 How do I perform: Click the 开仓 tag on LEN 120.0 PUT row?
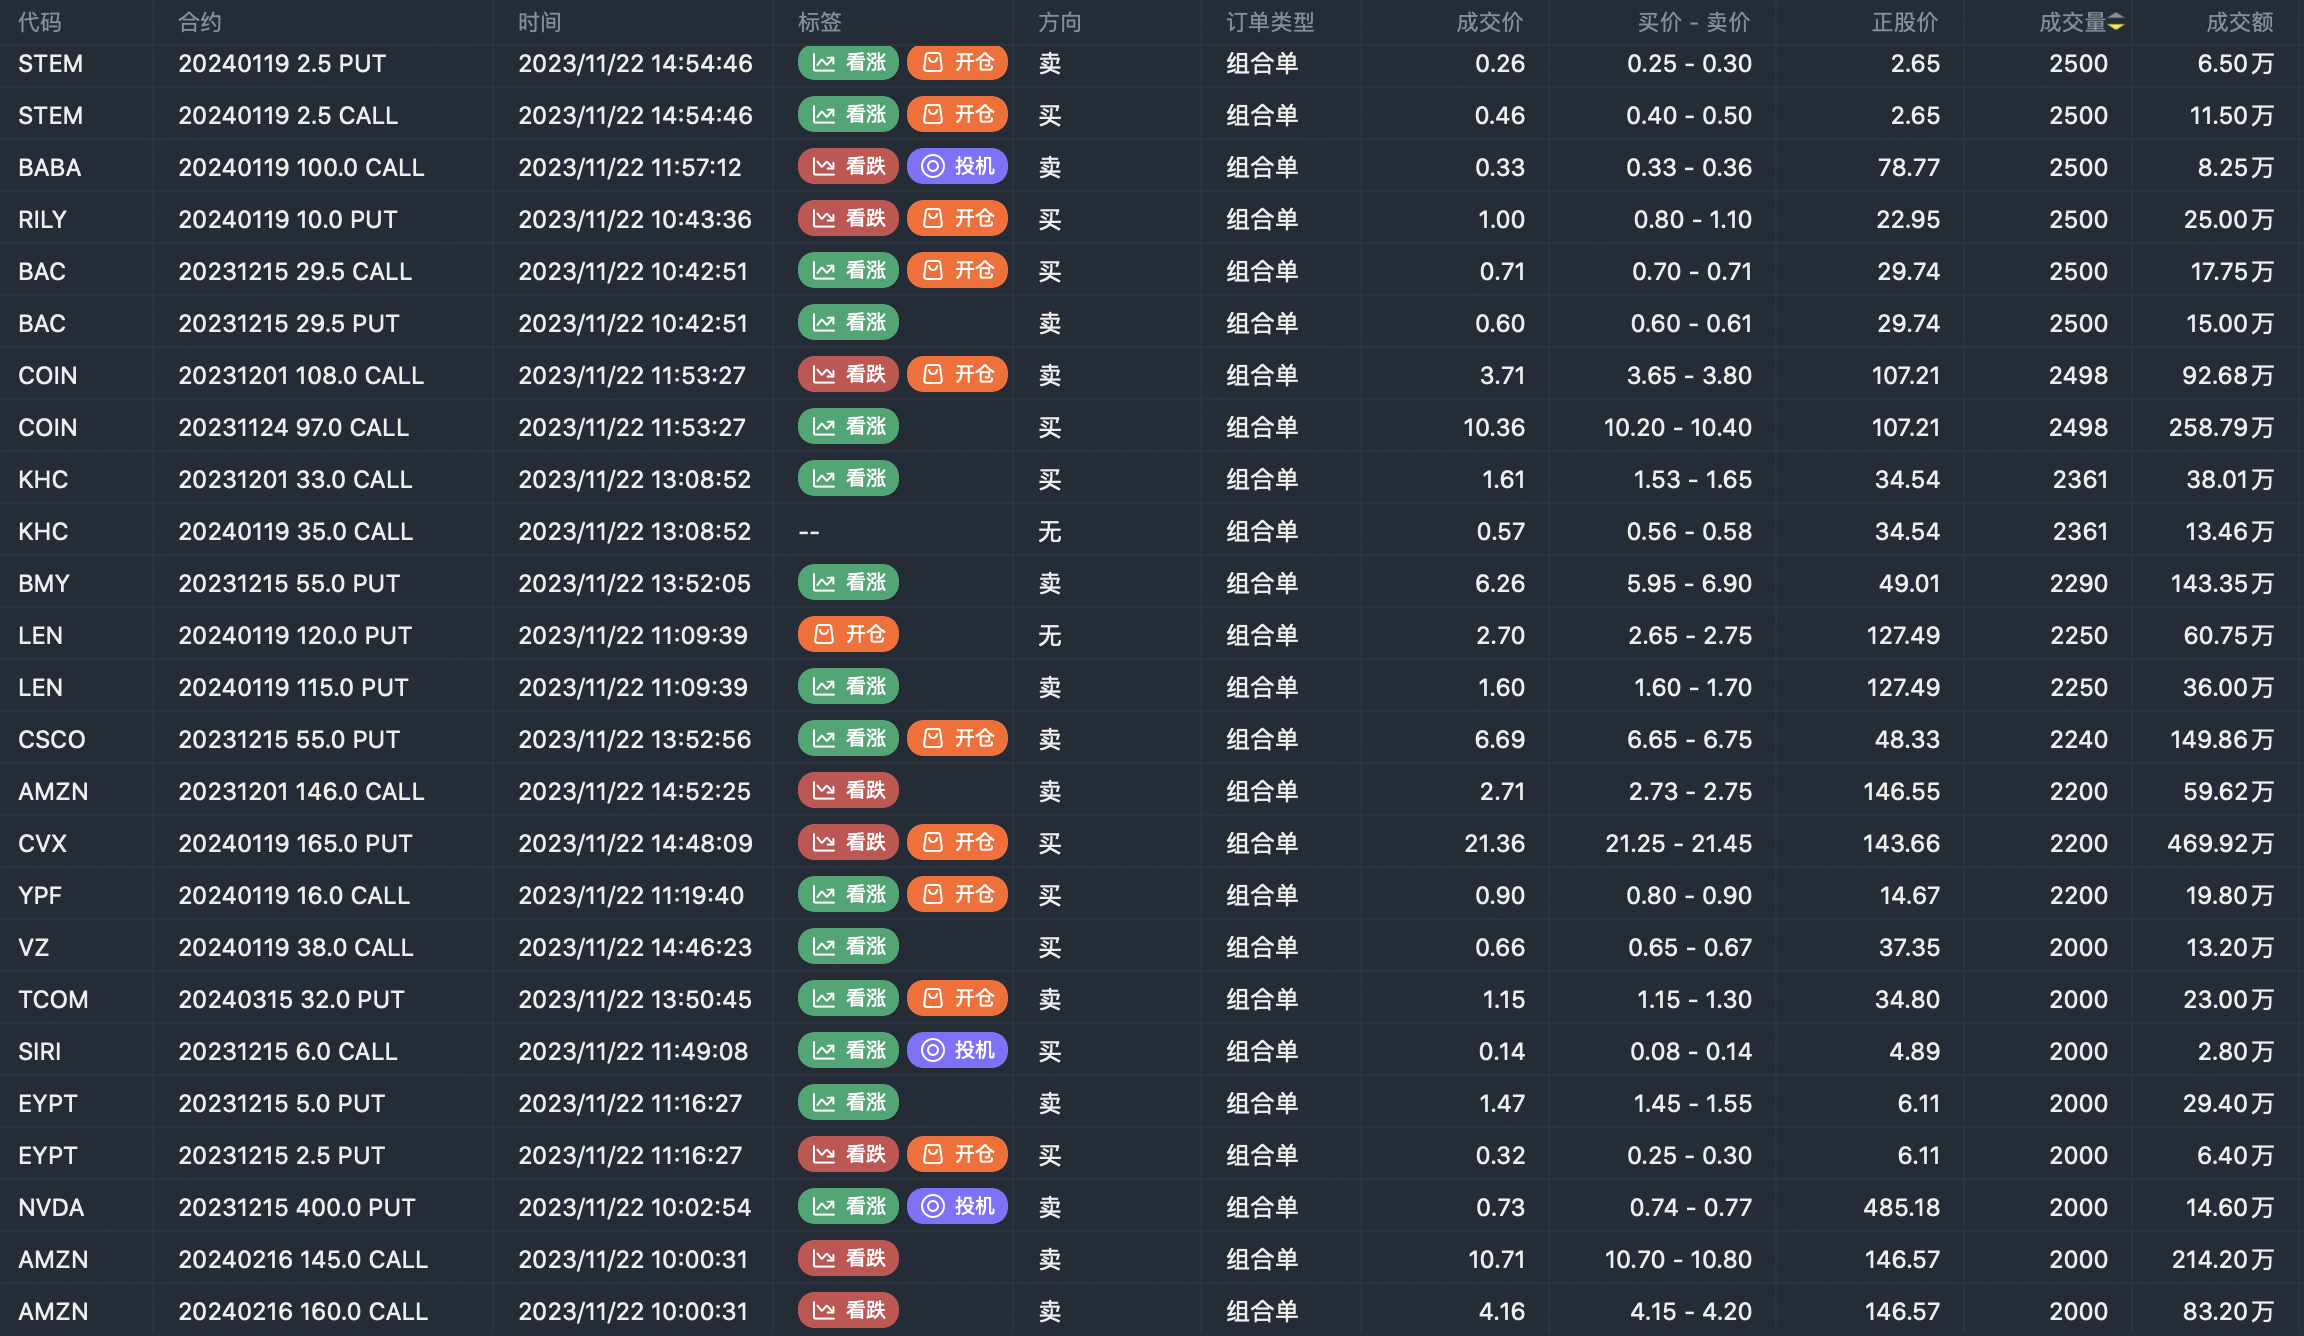(848, 634)
